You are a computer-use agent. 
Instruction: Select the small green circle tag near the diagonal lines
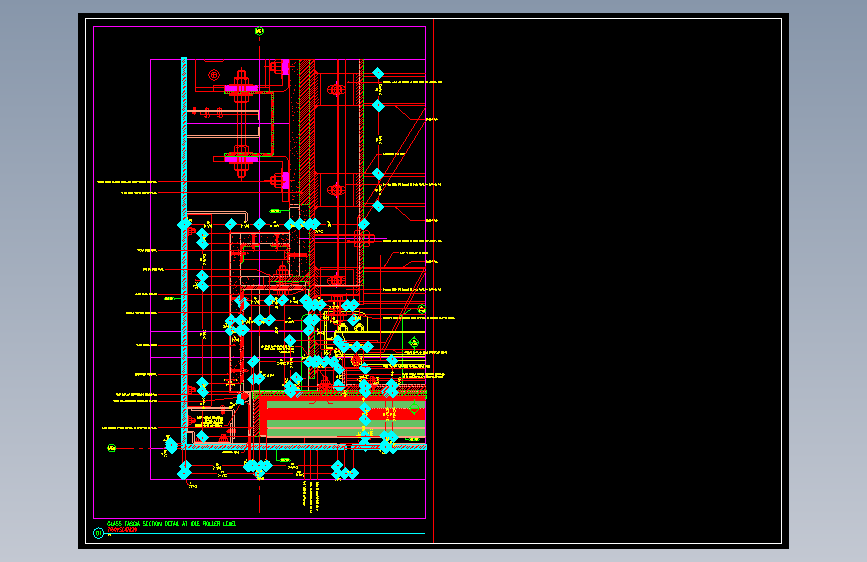pyautogui.click(x=422, y=309)
